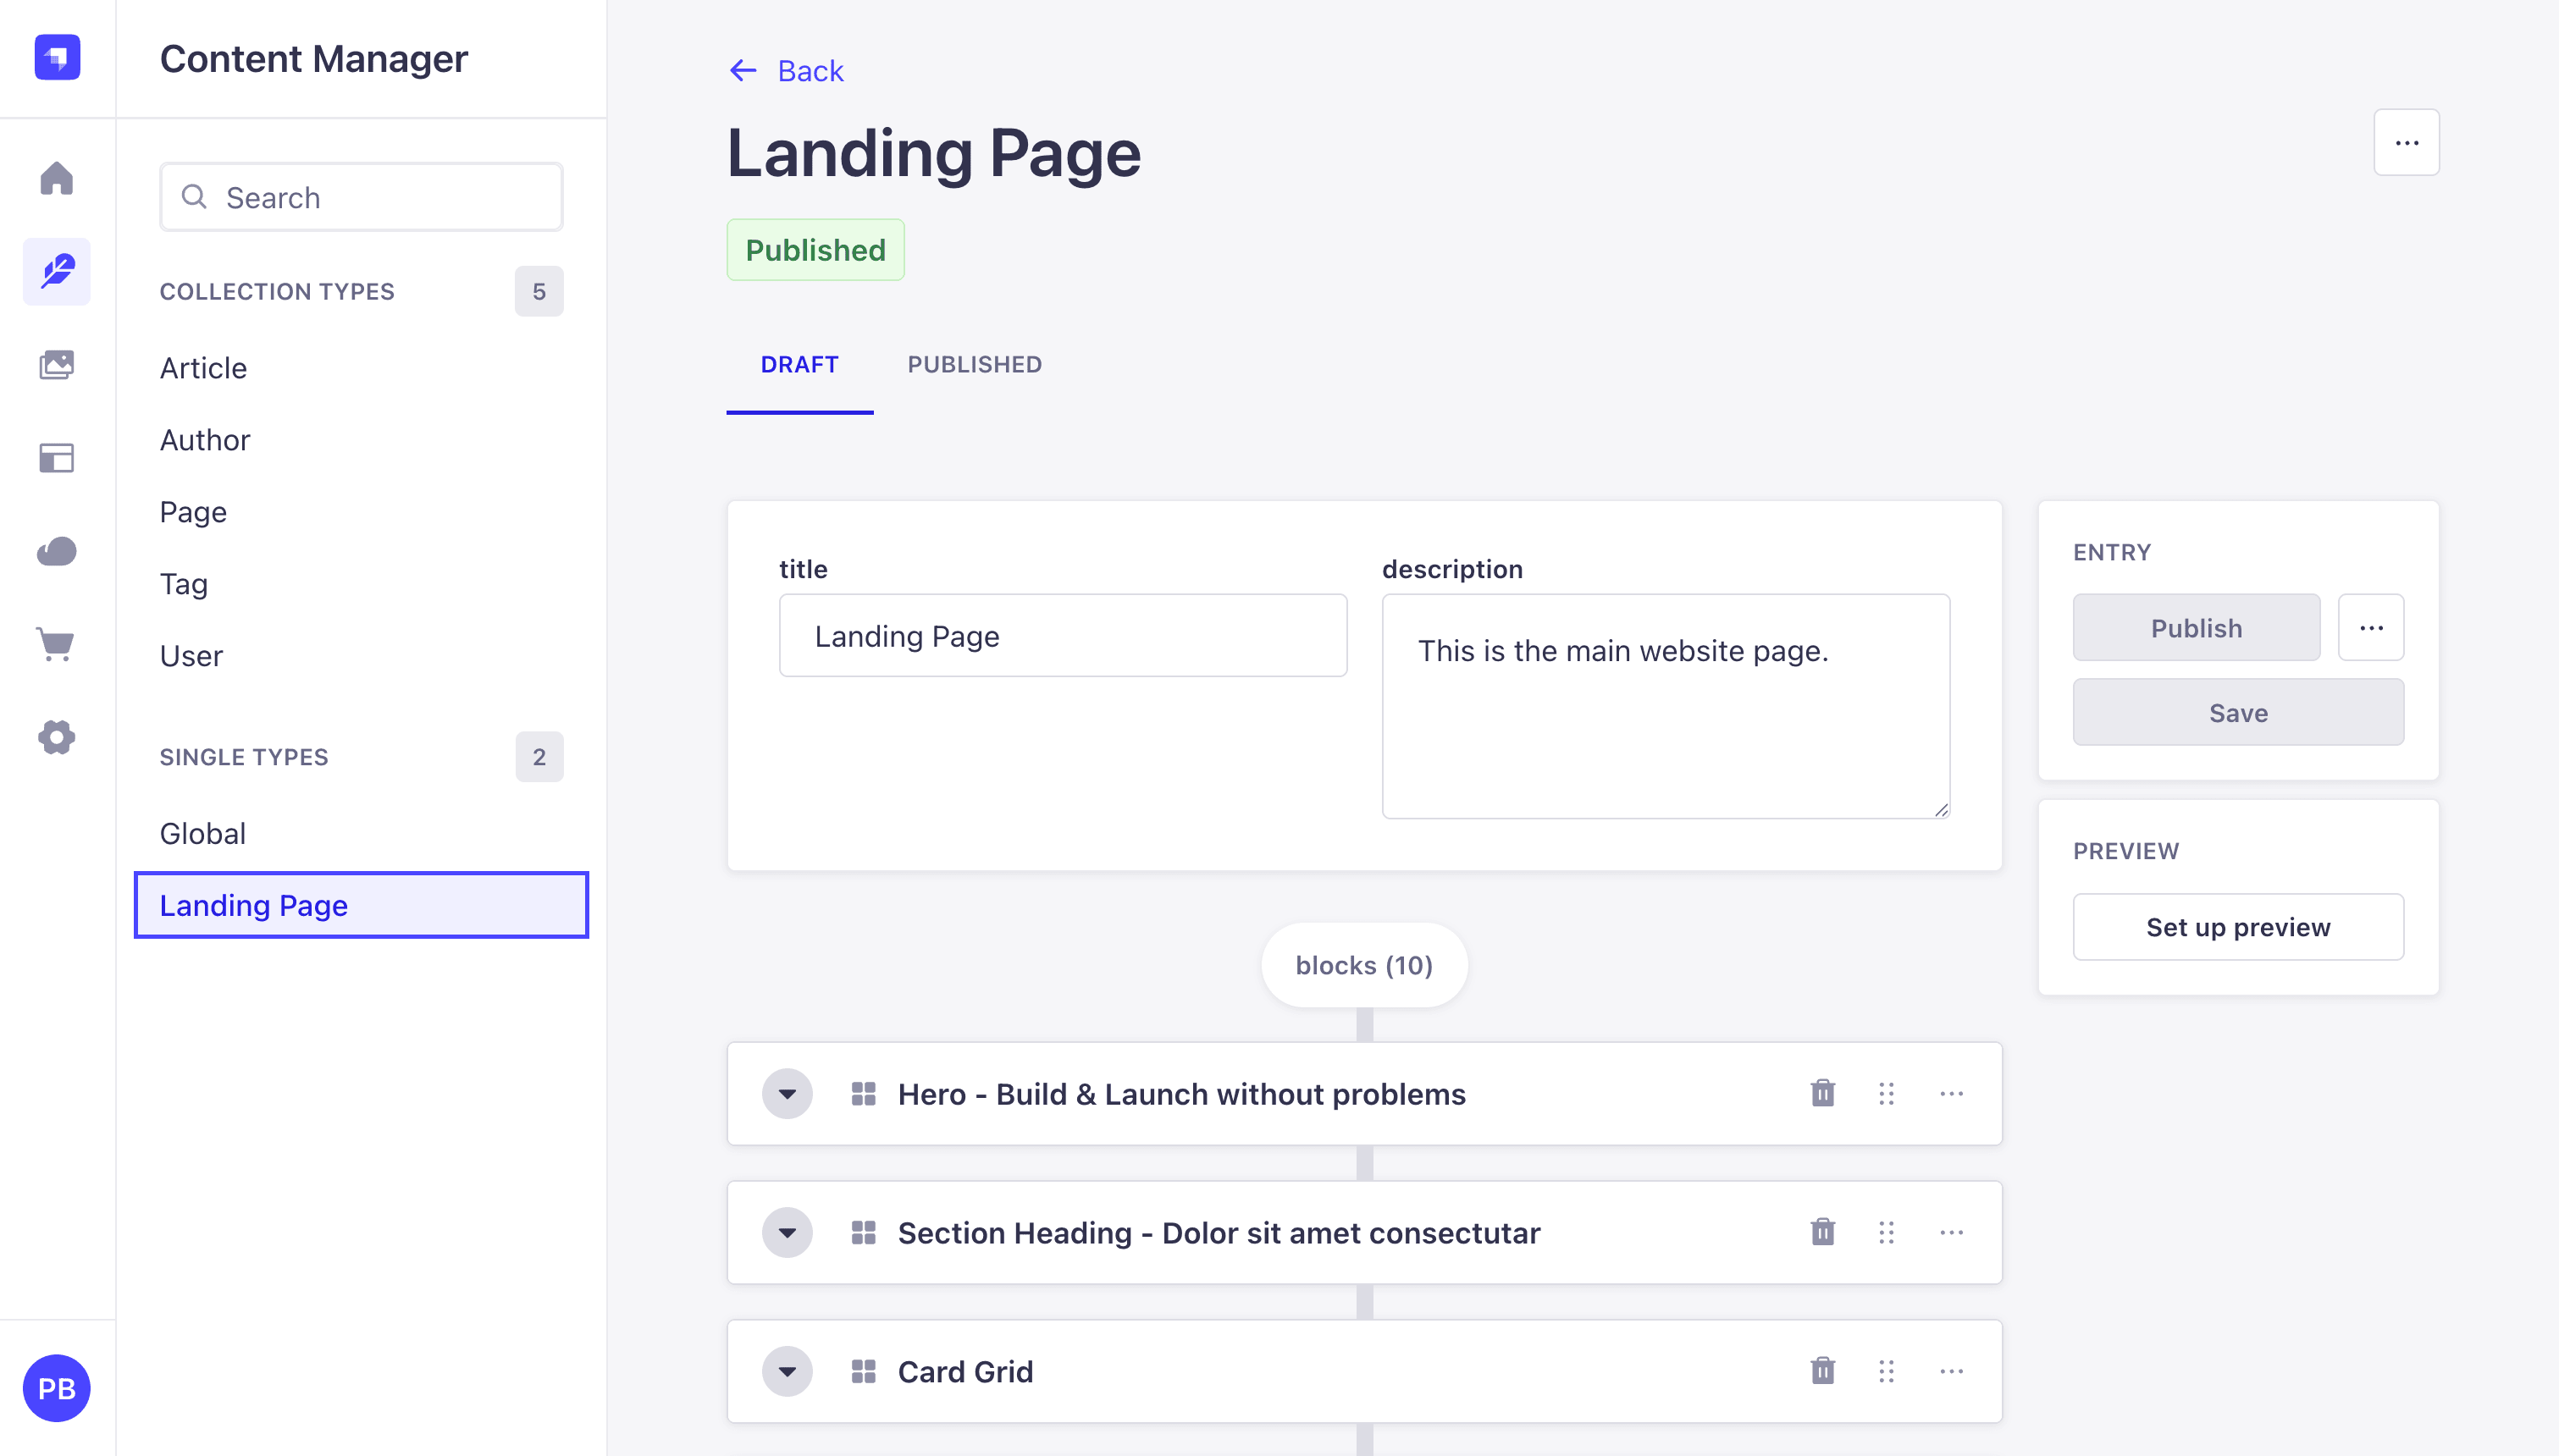
Task: Open the Cloud deploy icon
Action: (x=57, y=551)
